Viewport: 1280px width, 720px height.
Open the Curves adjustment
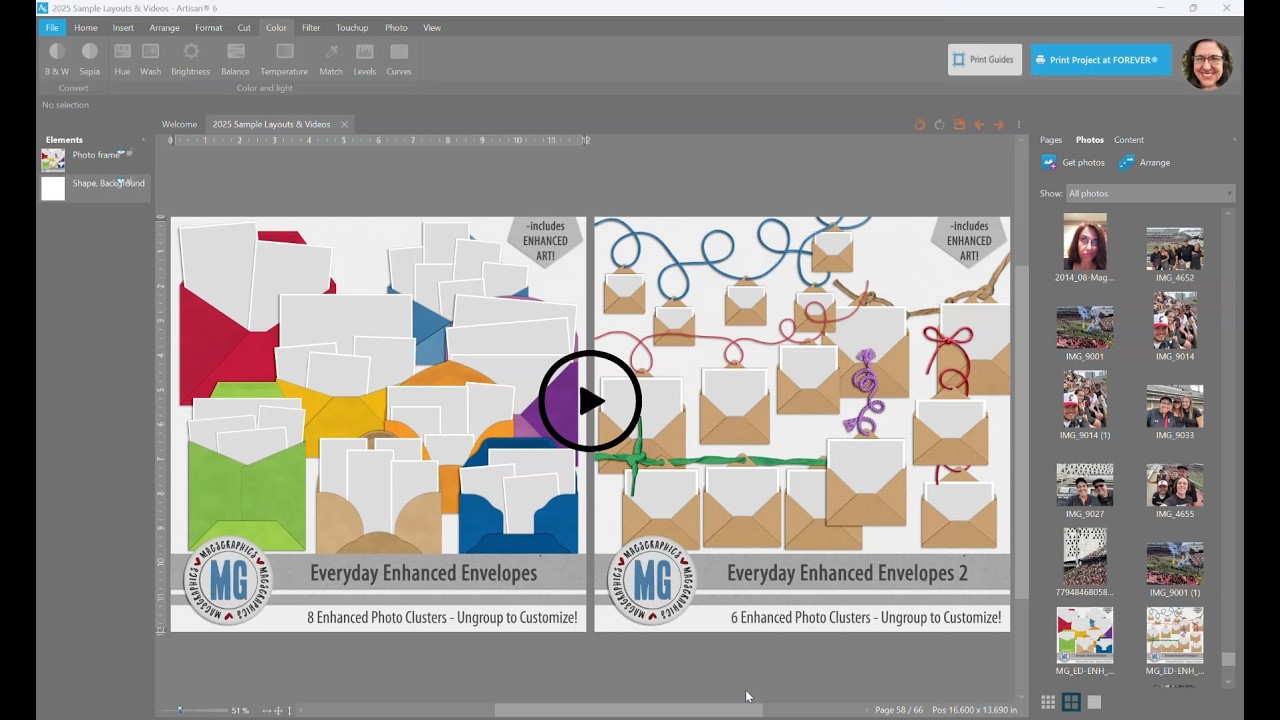coord(399,60)
